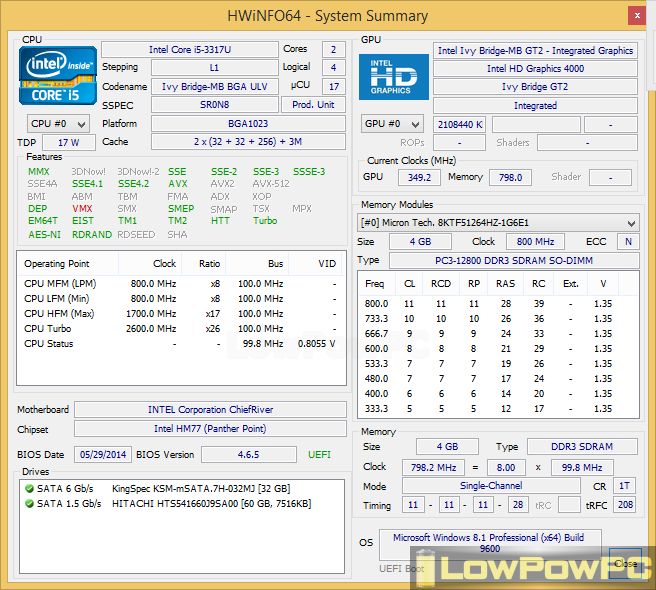Click the VID column header
Screen dimensions: 656x590
tap(317, 264)
